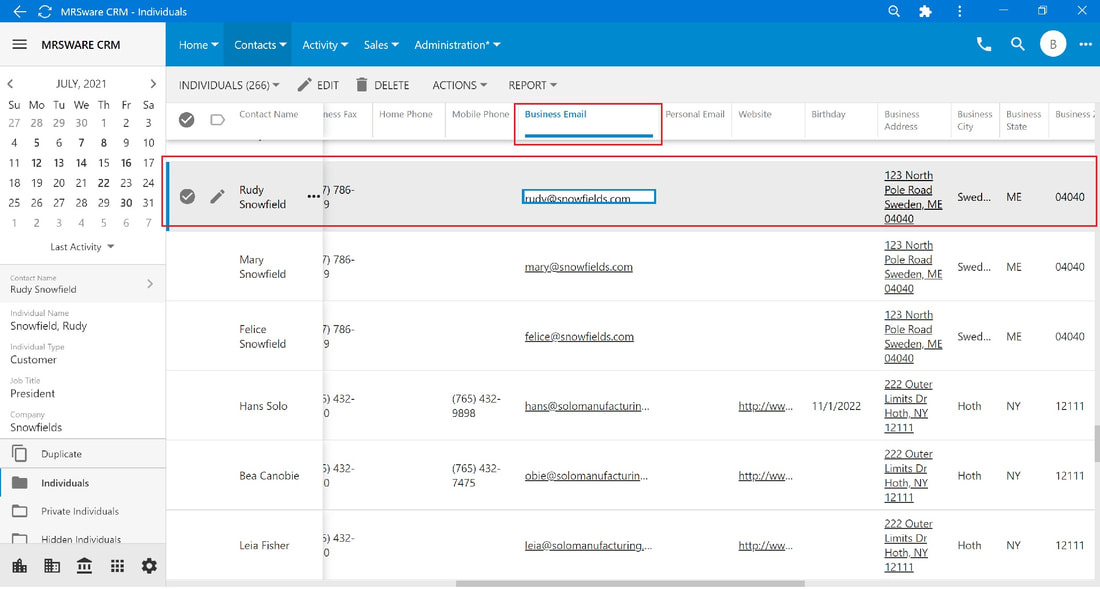Open the settings gear in bottom sidebar
Screen dimensions: 1100x589
tap(149, 566)
